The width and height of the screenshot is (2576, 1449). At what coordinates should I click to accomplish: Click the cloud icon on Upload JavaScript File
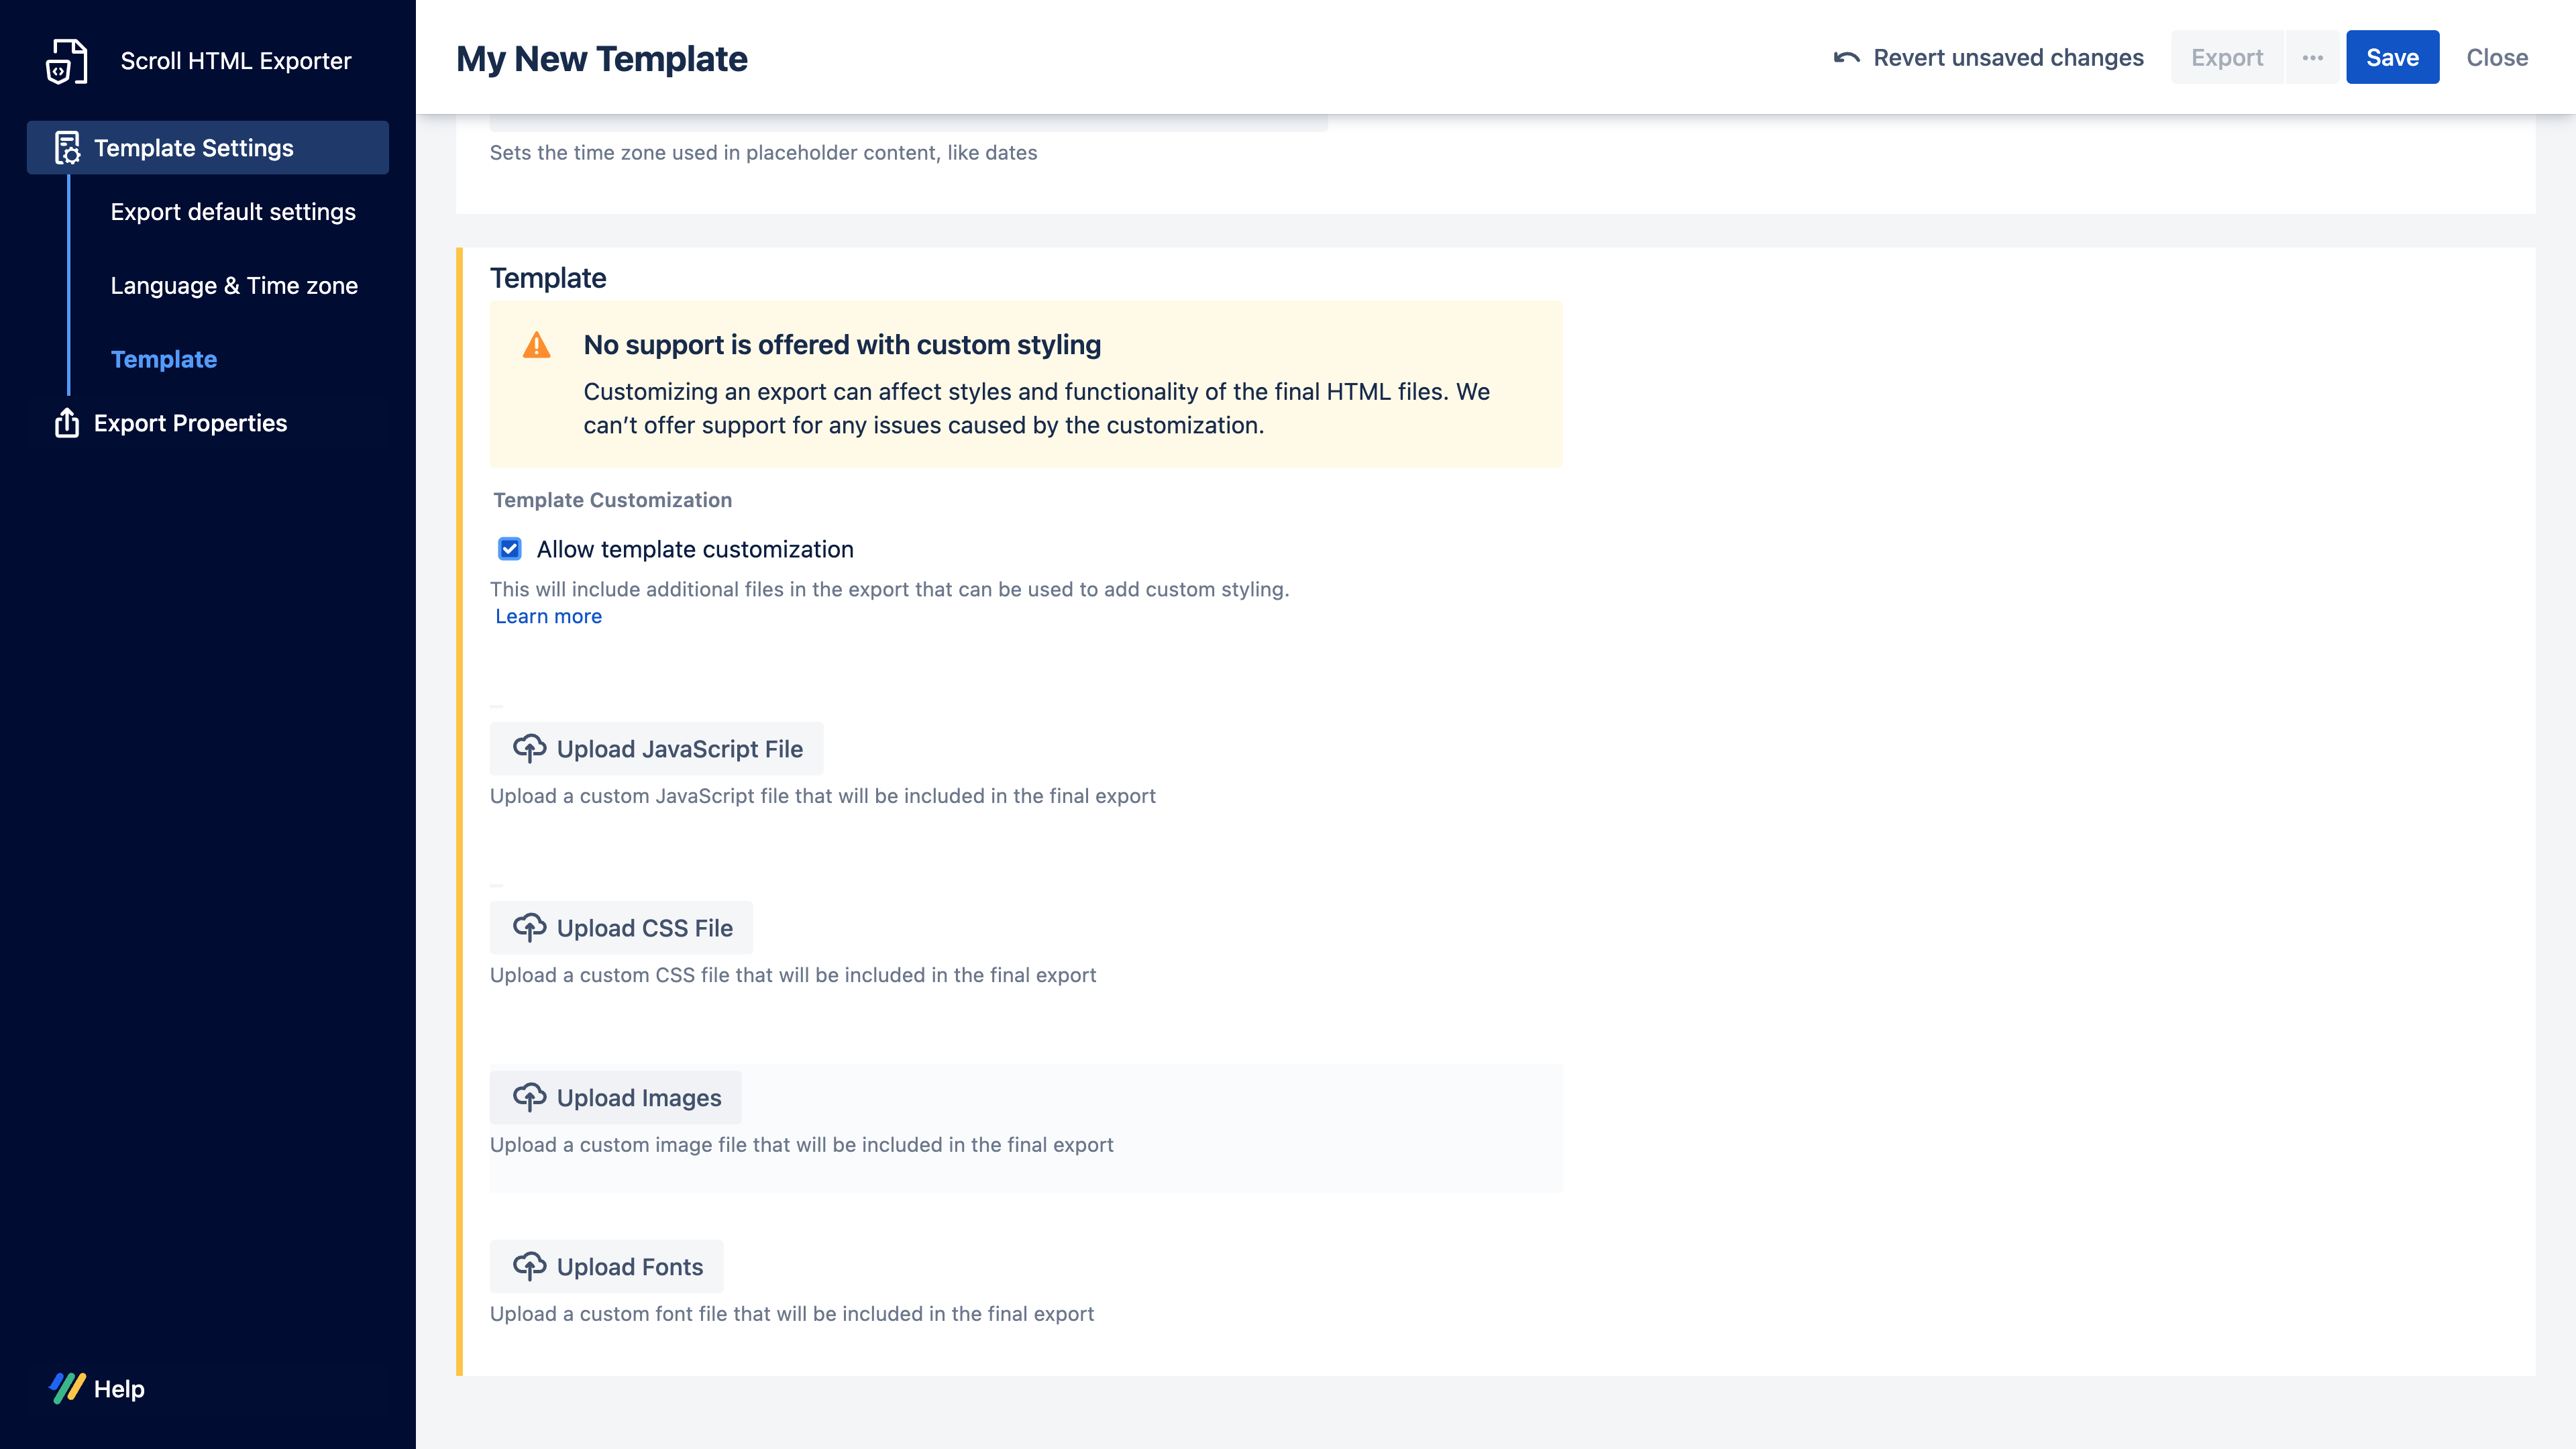[529, 748]
